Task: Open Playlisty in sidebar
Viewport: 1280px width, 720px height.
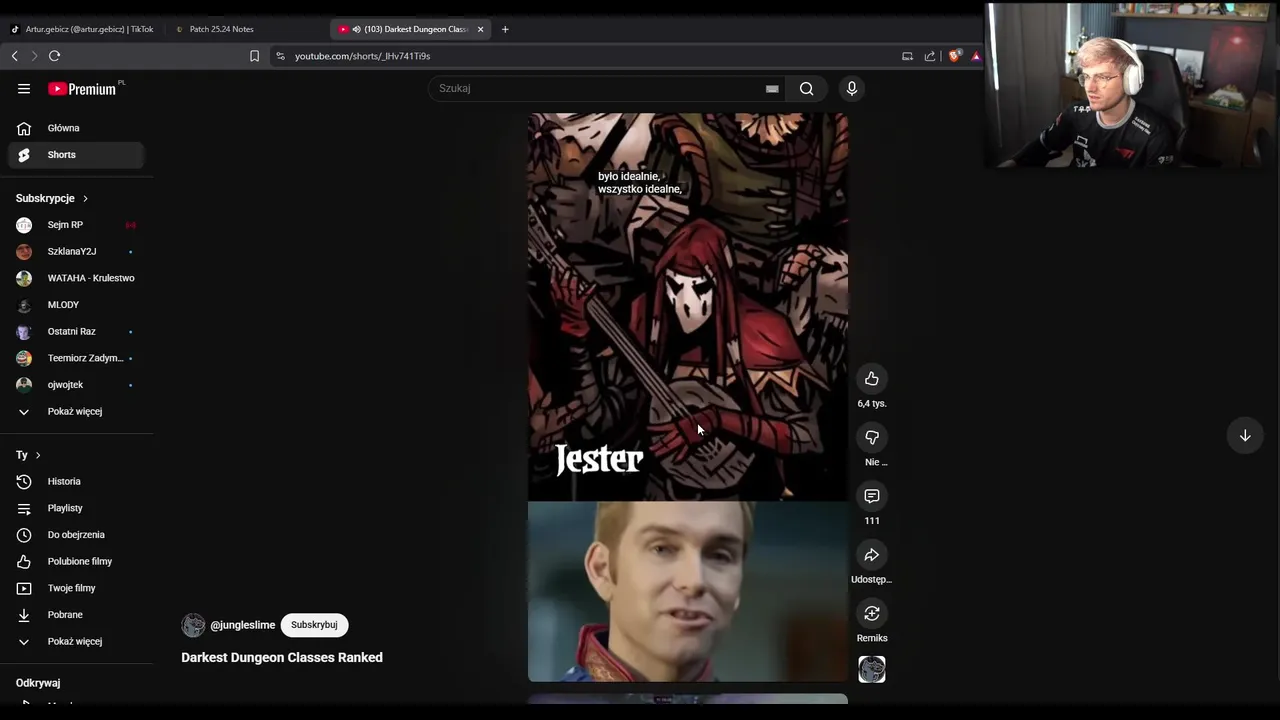Action: (76, 508)
